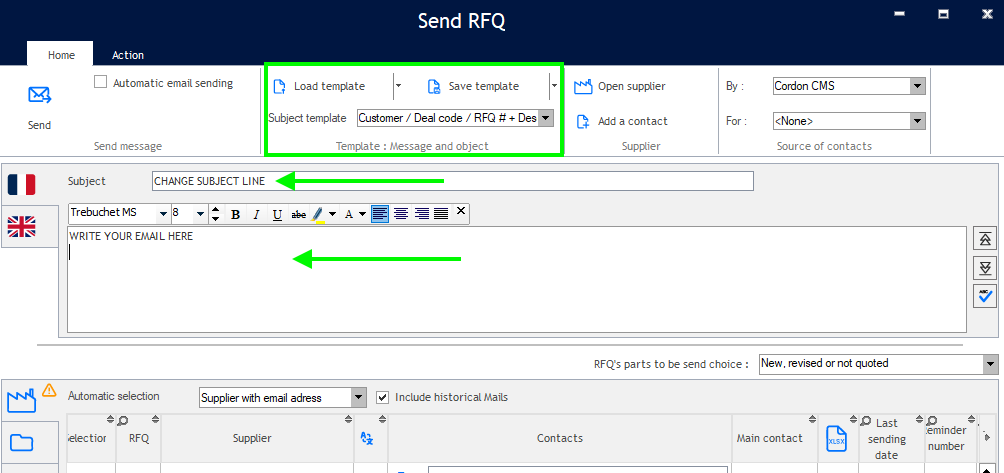
Task: Open the Subject template dropdown
Action: 546,118
